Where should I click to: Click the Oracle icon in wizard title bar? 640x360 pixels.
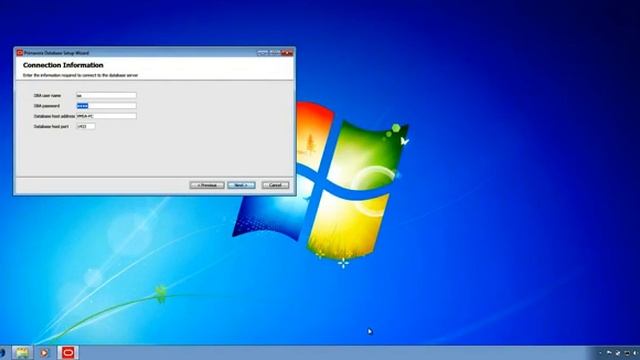(x=19, y=53)
